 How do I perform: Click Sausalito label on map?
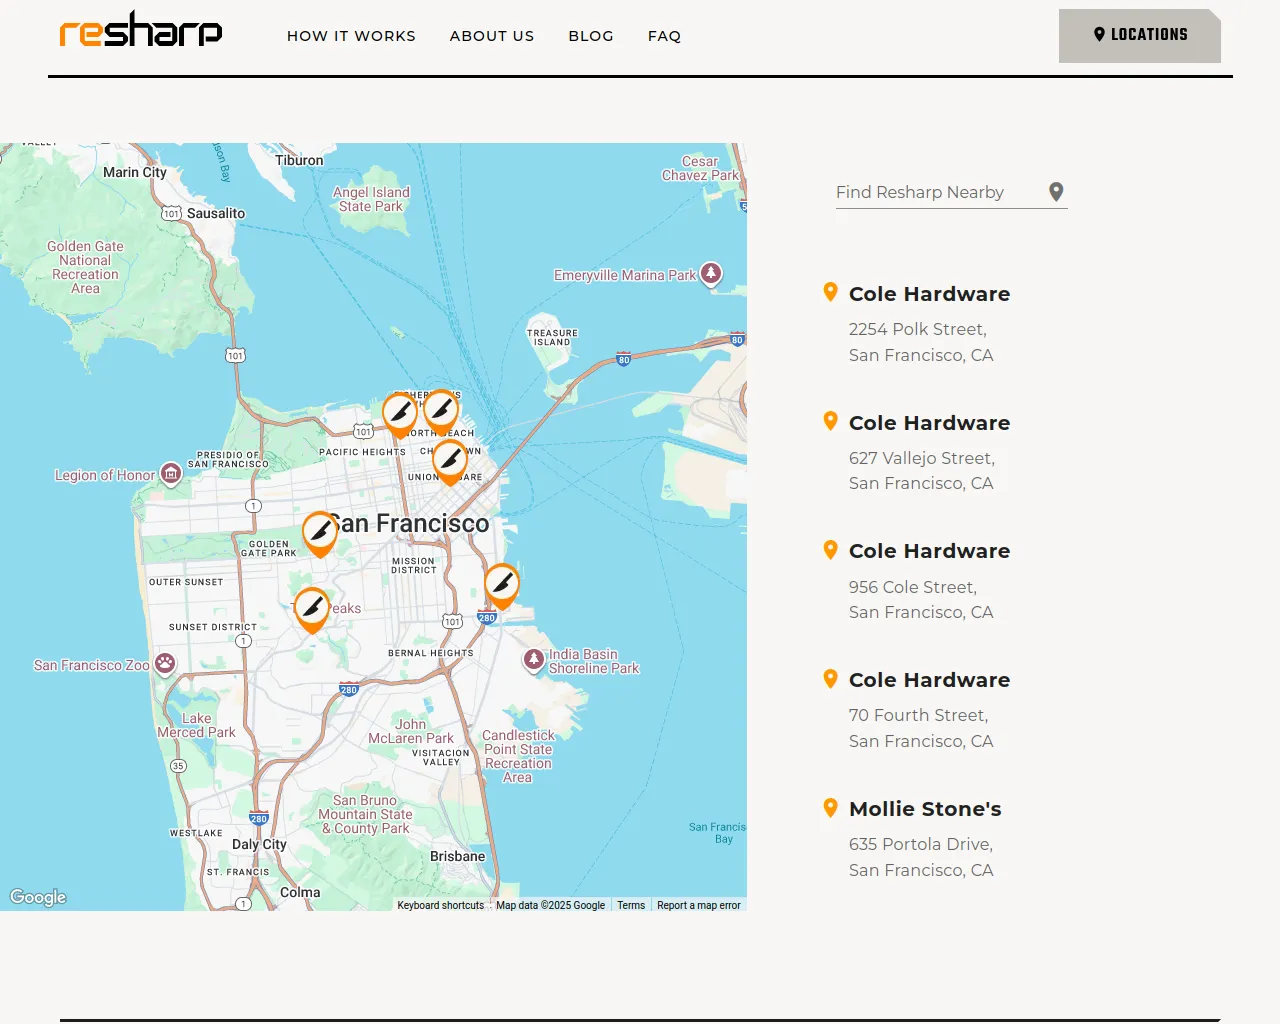coord(216,213)
